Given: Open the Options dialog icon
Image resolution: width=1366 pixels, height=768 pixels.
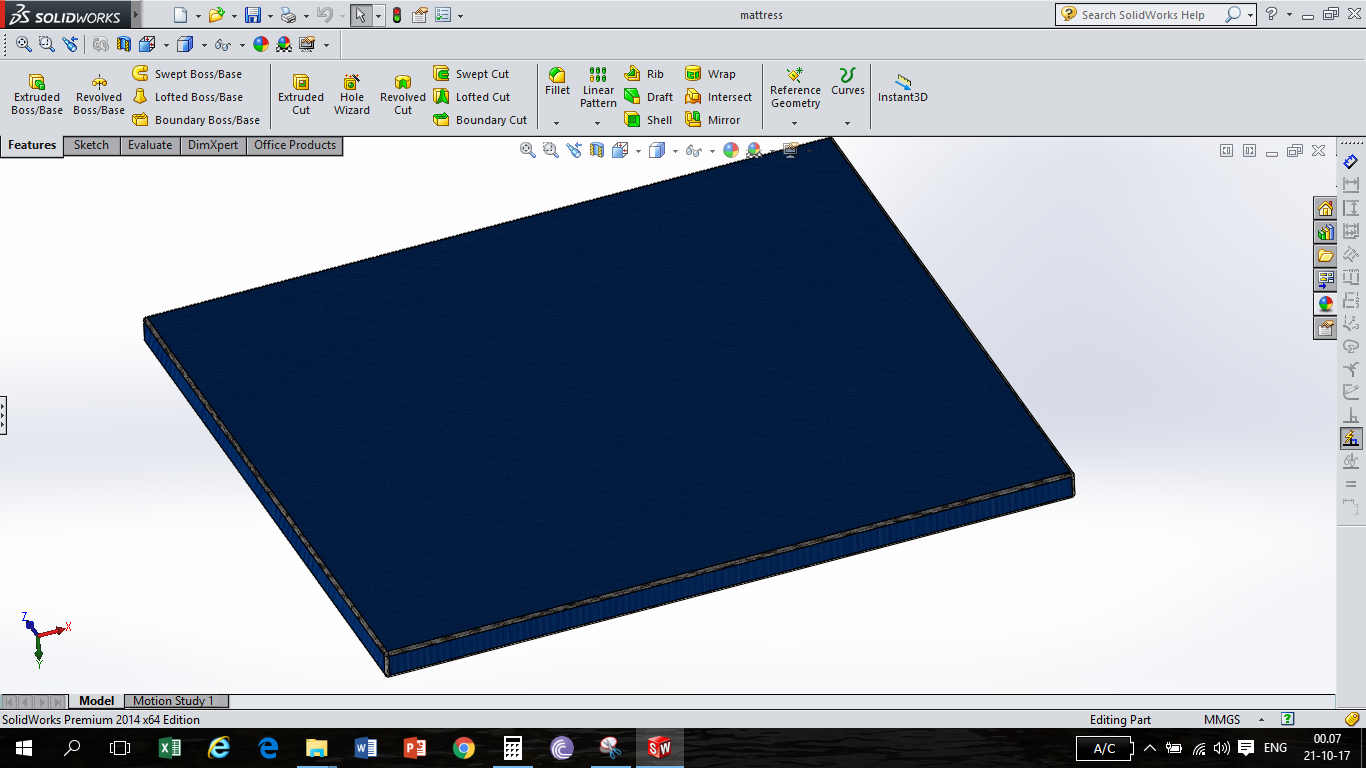Looking at the screenshot, I should 442,15.
